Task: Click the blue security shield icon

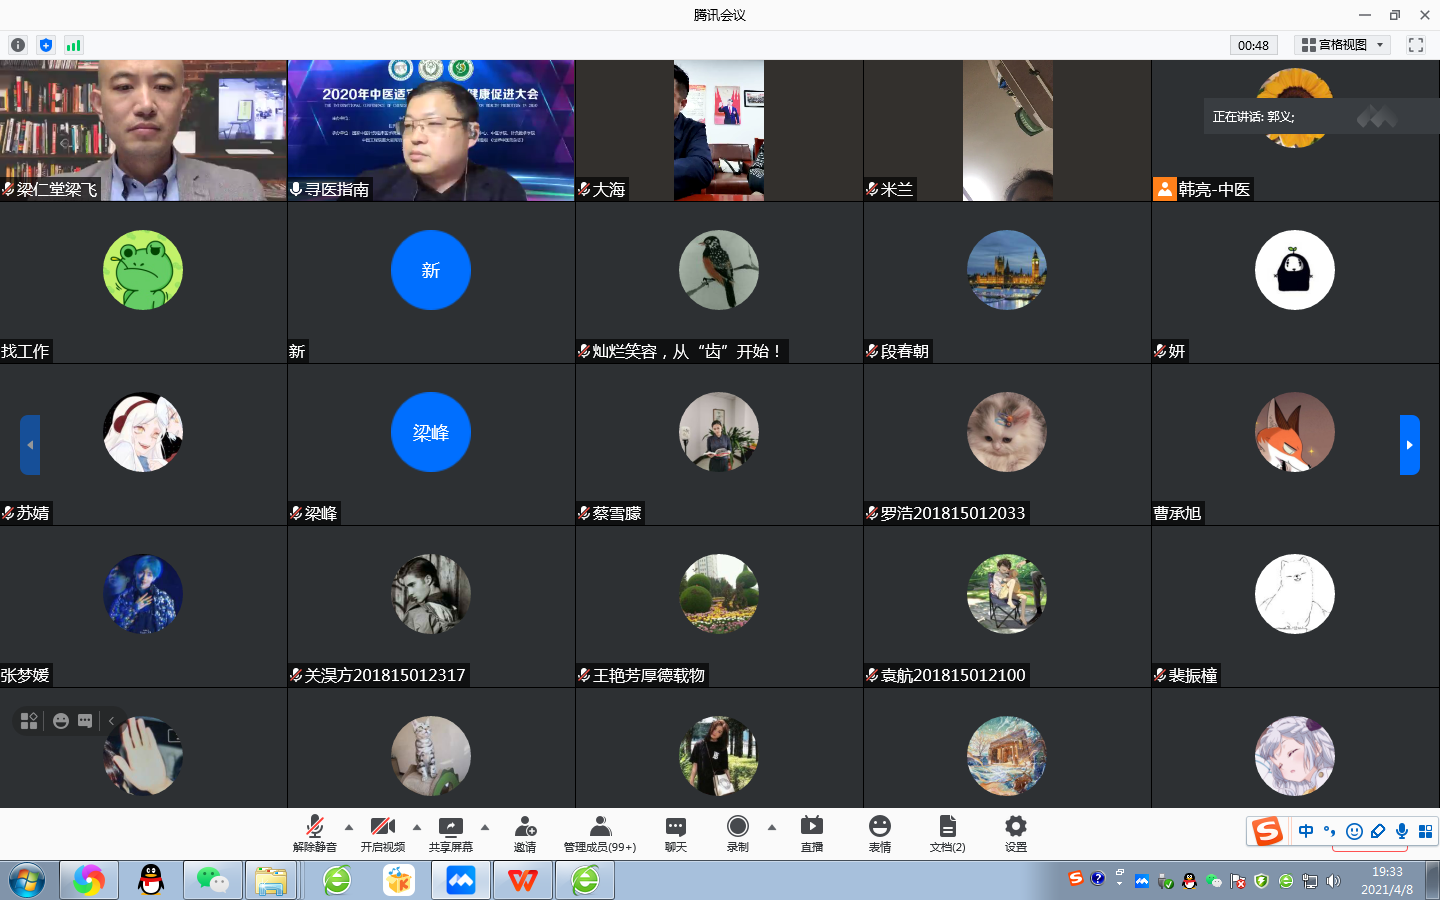Action: point(46,45)
